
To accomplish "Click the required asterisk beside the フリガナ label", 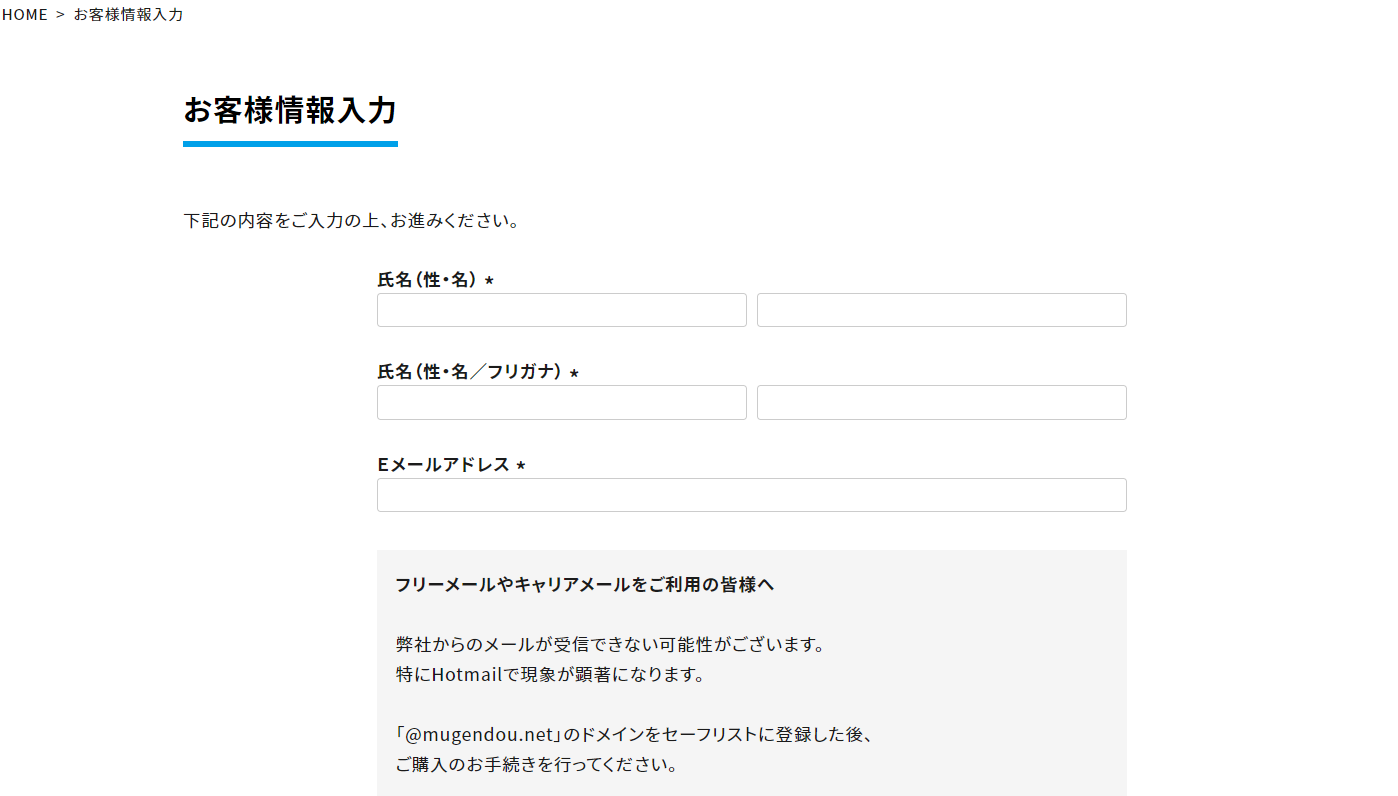I will coord(574,373).
